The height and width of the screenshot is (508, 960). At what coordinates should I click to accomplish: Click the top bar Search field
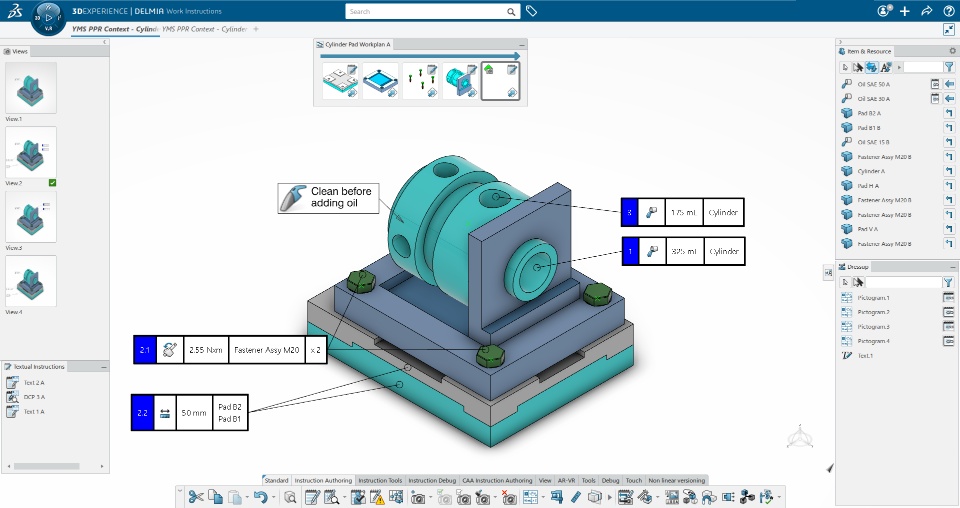[x=432, y=12]
